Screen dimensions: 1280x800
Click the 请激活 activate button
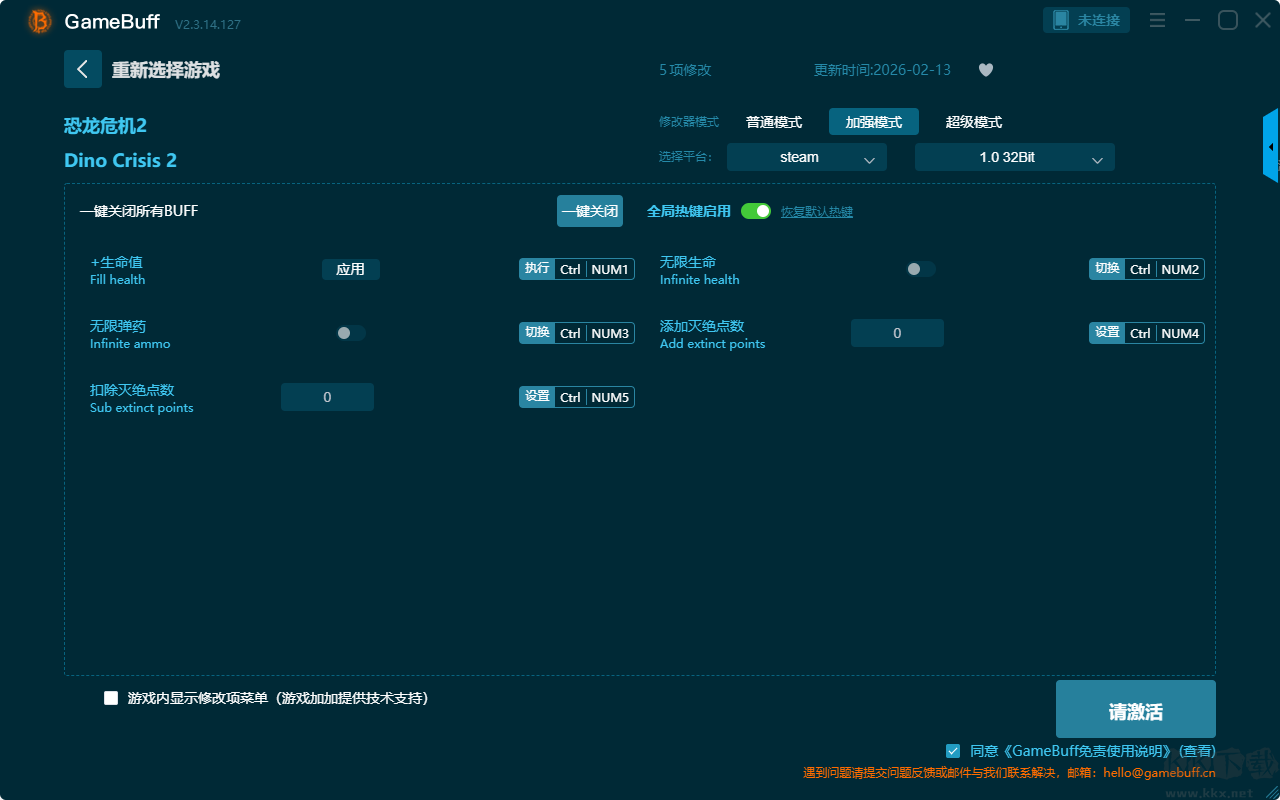[x=1135, y=710]
